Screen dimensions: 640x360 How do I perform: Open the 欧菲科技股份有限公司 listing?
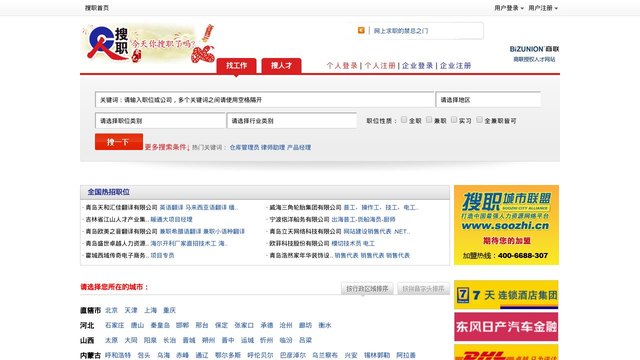pos(299,243)
